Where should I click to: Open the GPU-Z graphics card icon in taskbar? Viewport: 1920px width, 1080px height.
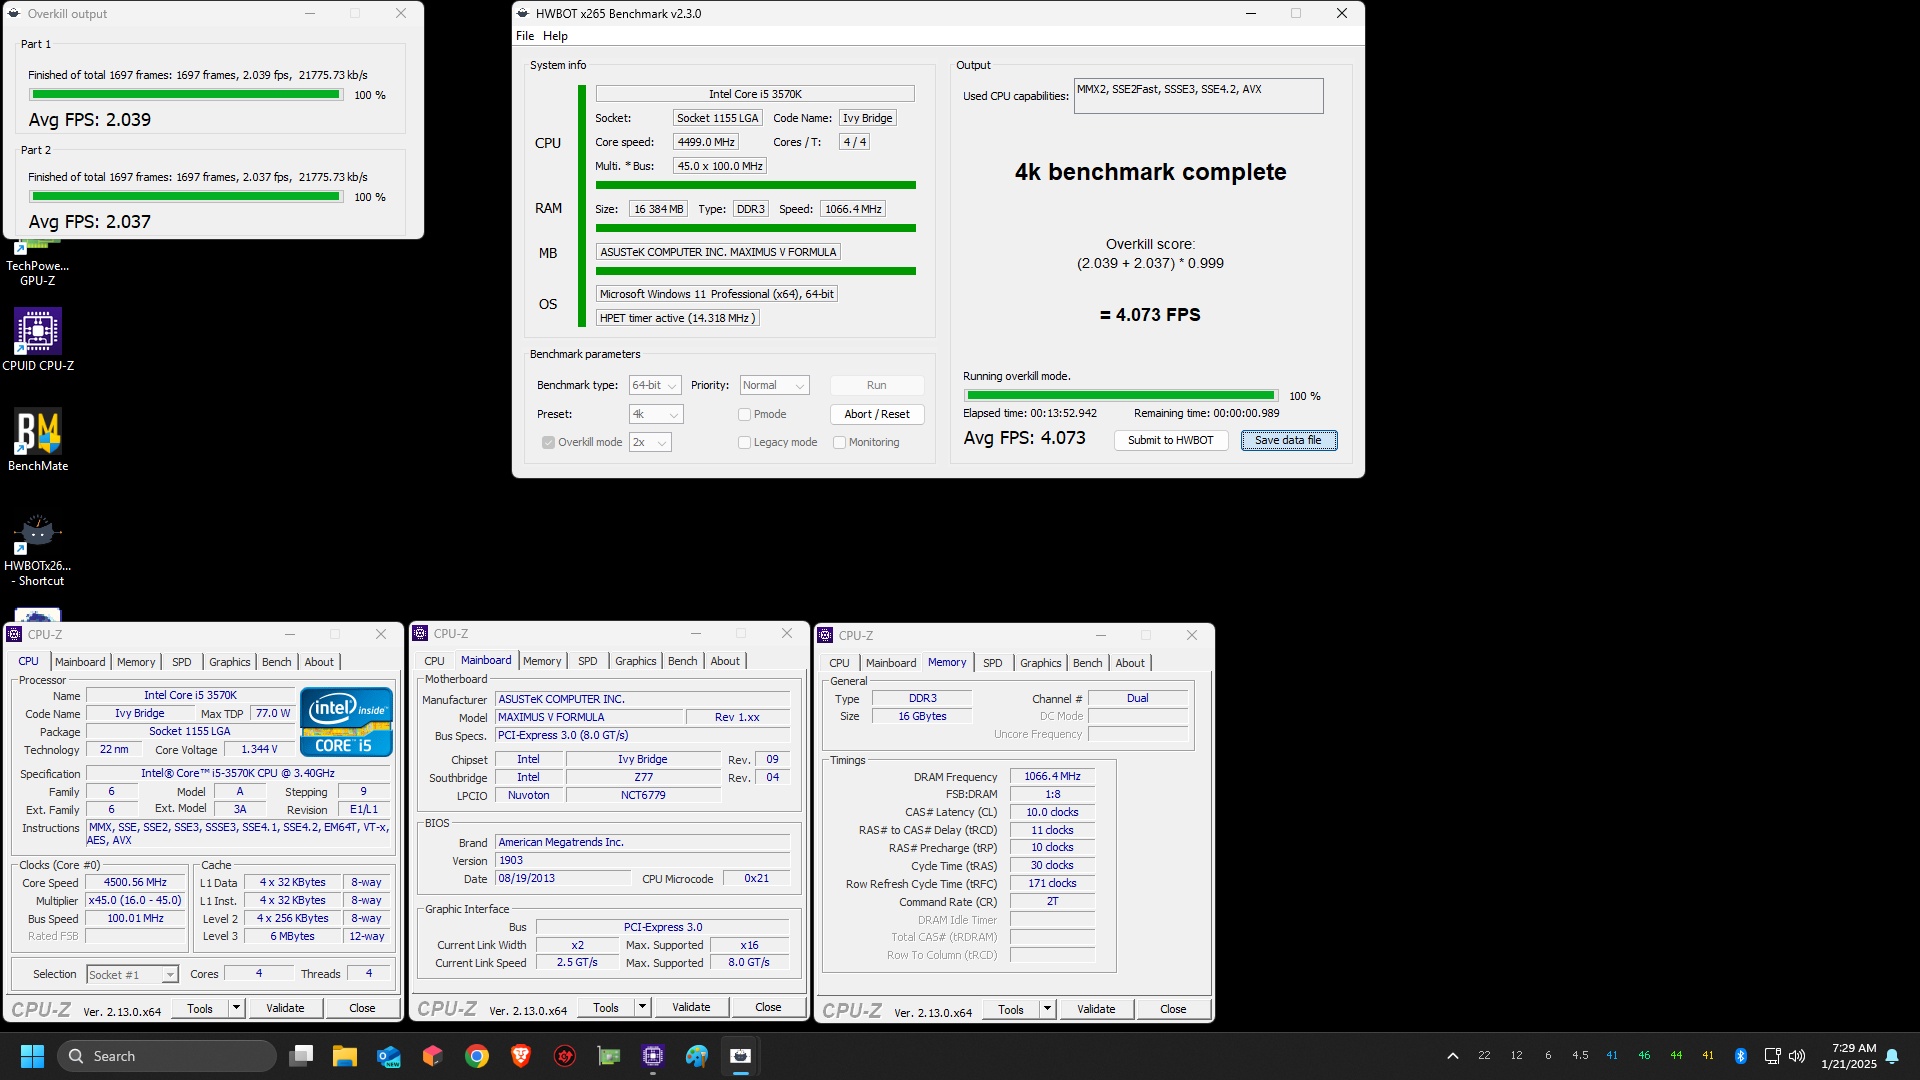[609, 1056]
